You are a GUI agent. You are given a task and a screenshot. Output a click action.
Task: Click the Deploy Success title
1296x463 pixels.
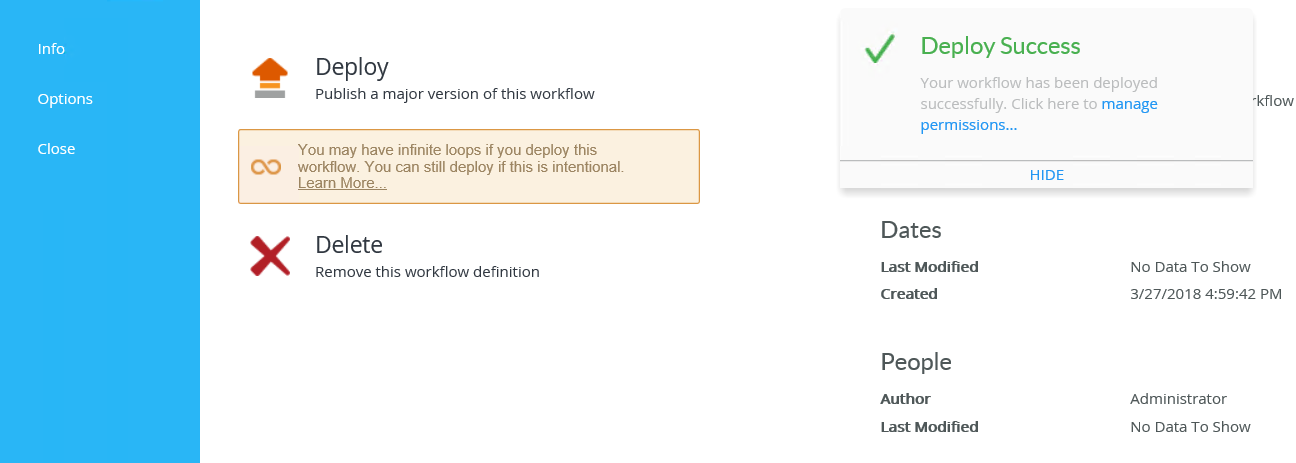click(1000, 46)
